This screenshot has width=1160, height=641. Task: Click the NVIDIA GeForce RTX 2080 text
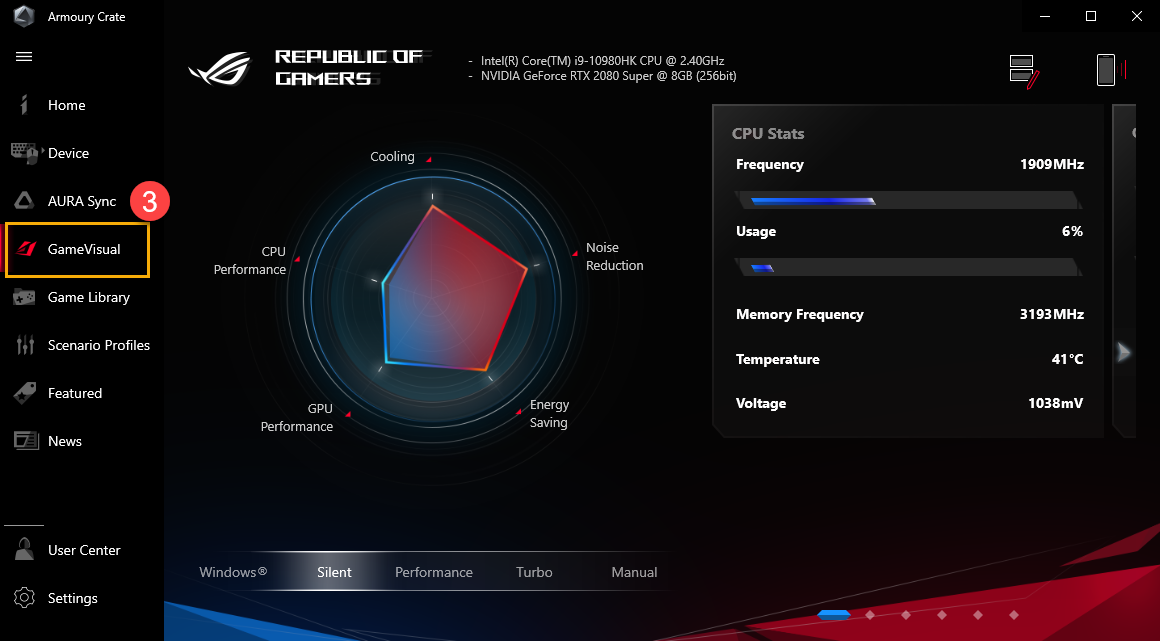[608, 75]
